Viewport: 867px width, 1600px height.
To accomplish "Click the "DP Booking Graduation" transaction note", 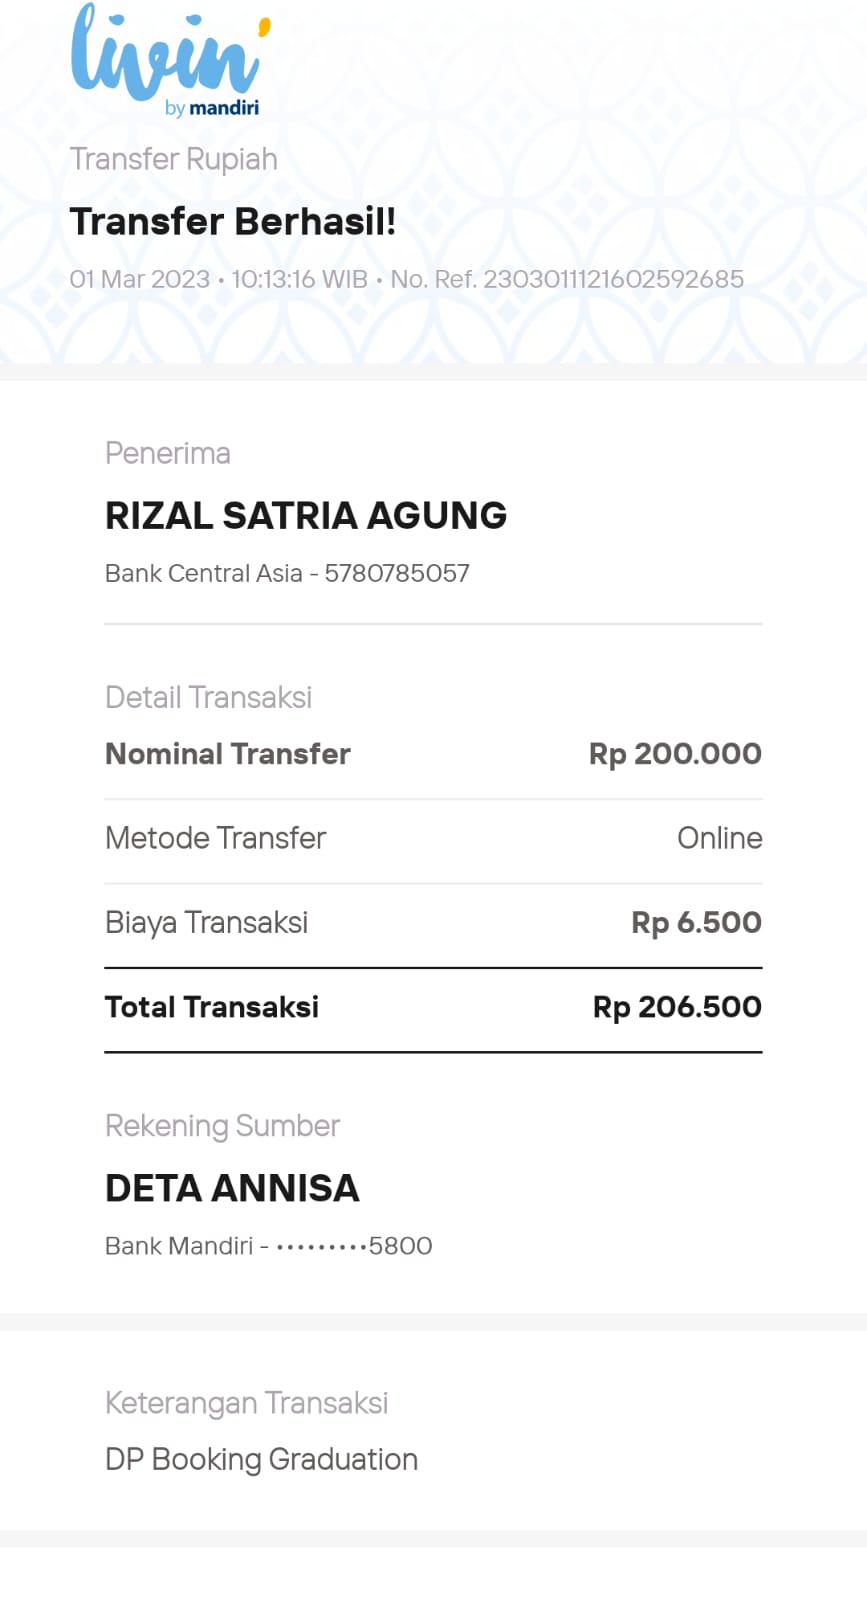I will click(261, 1459).
